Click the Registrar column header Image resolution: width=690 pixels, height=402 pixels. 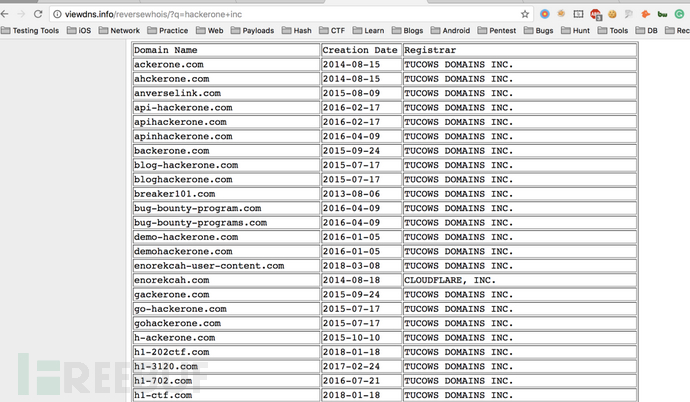point(520,50)
